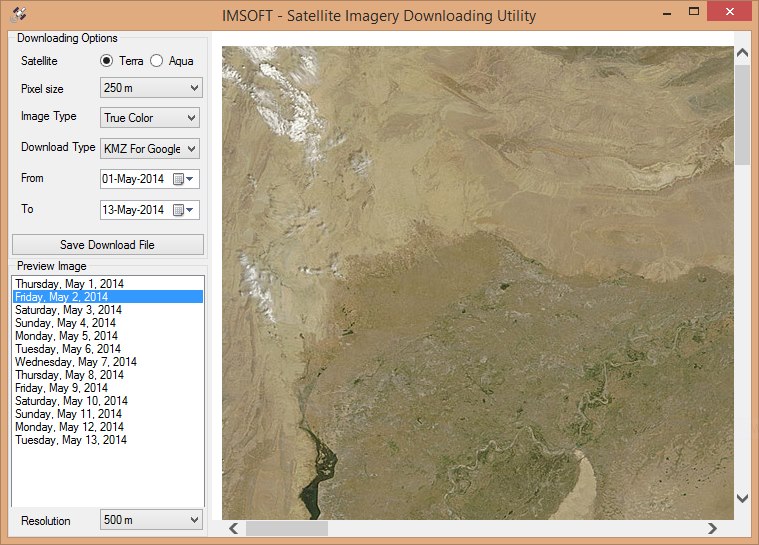The image size is (759, 545).
Task: Click the horizontal scrollbar left arrow
Action: coord(234,529)
